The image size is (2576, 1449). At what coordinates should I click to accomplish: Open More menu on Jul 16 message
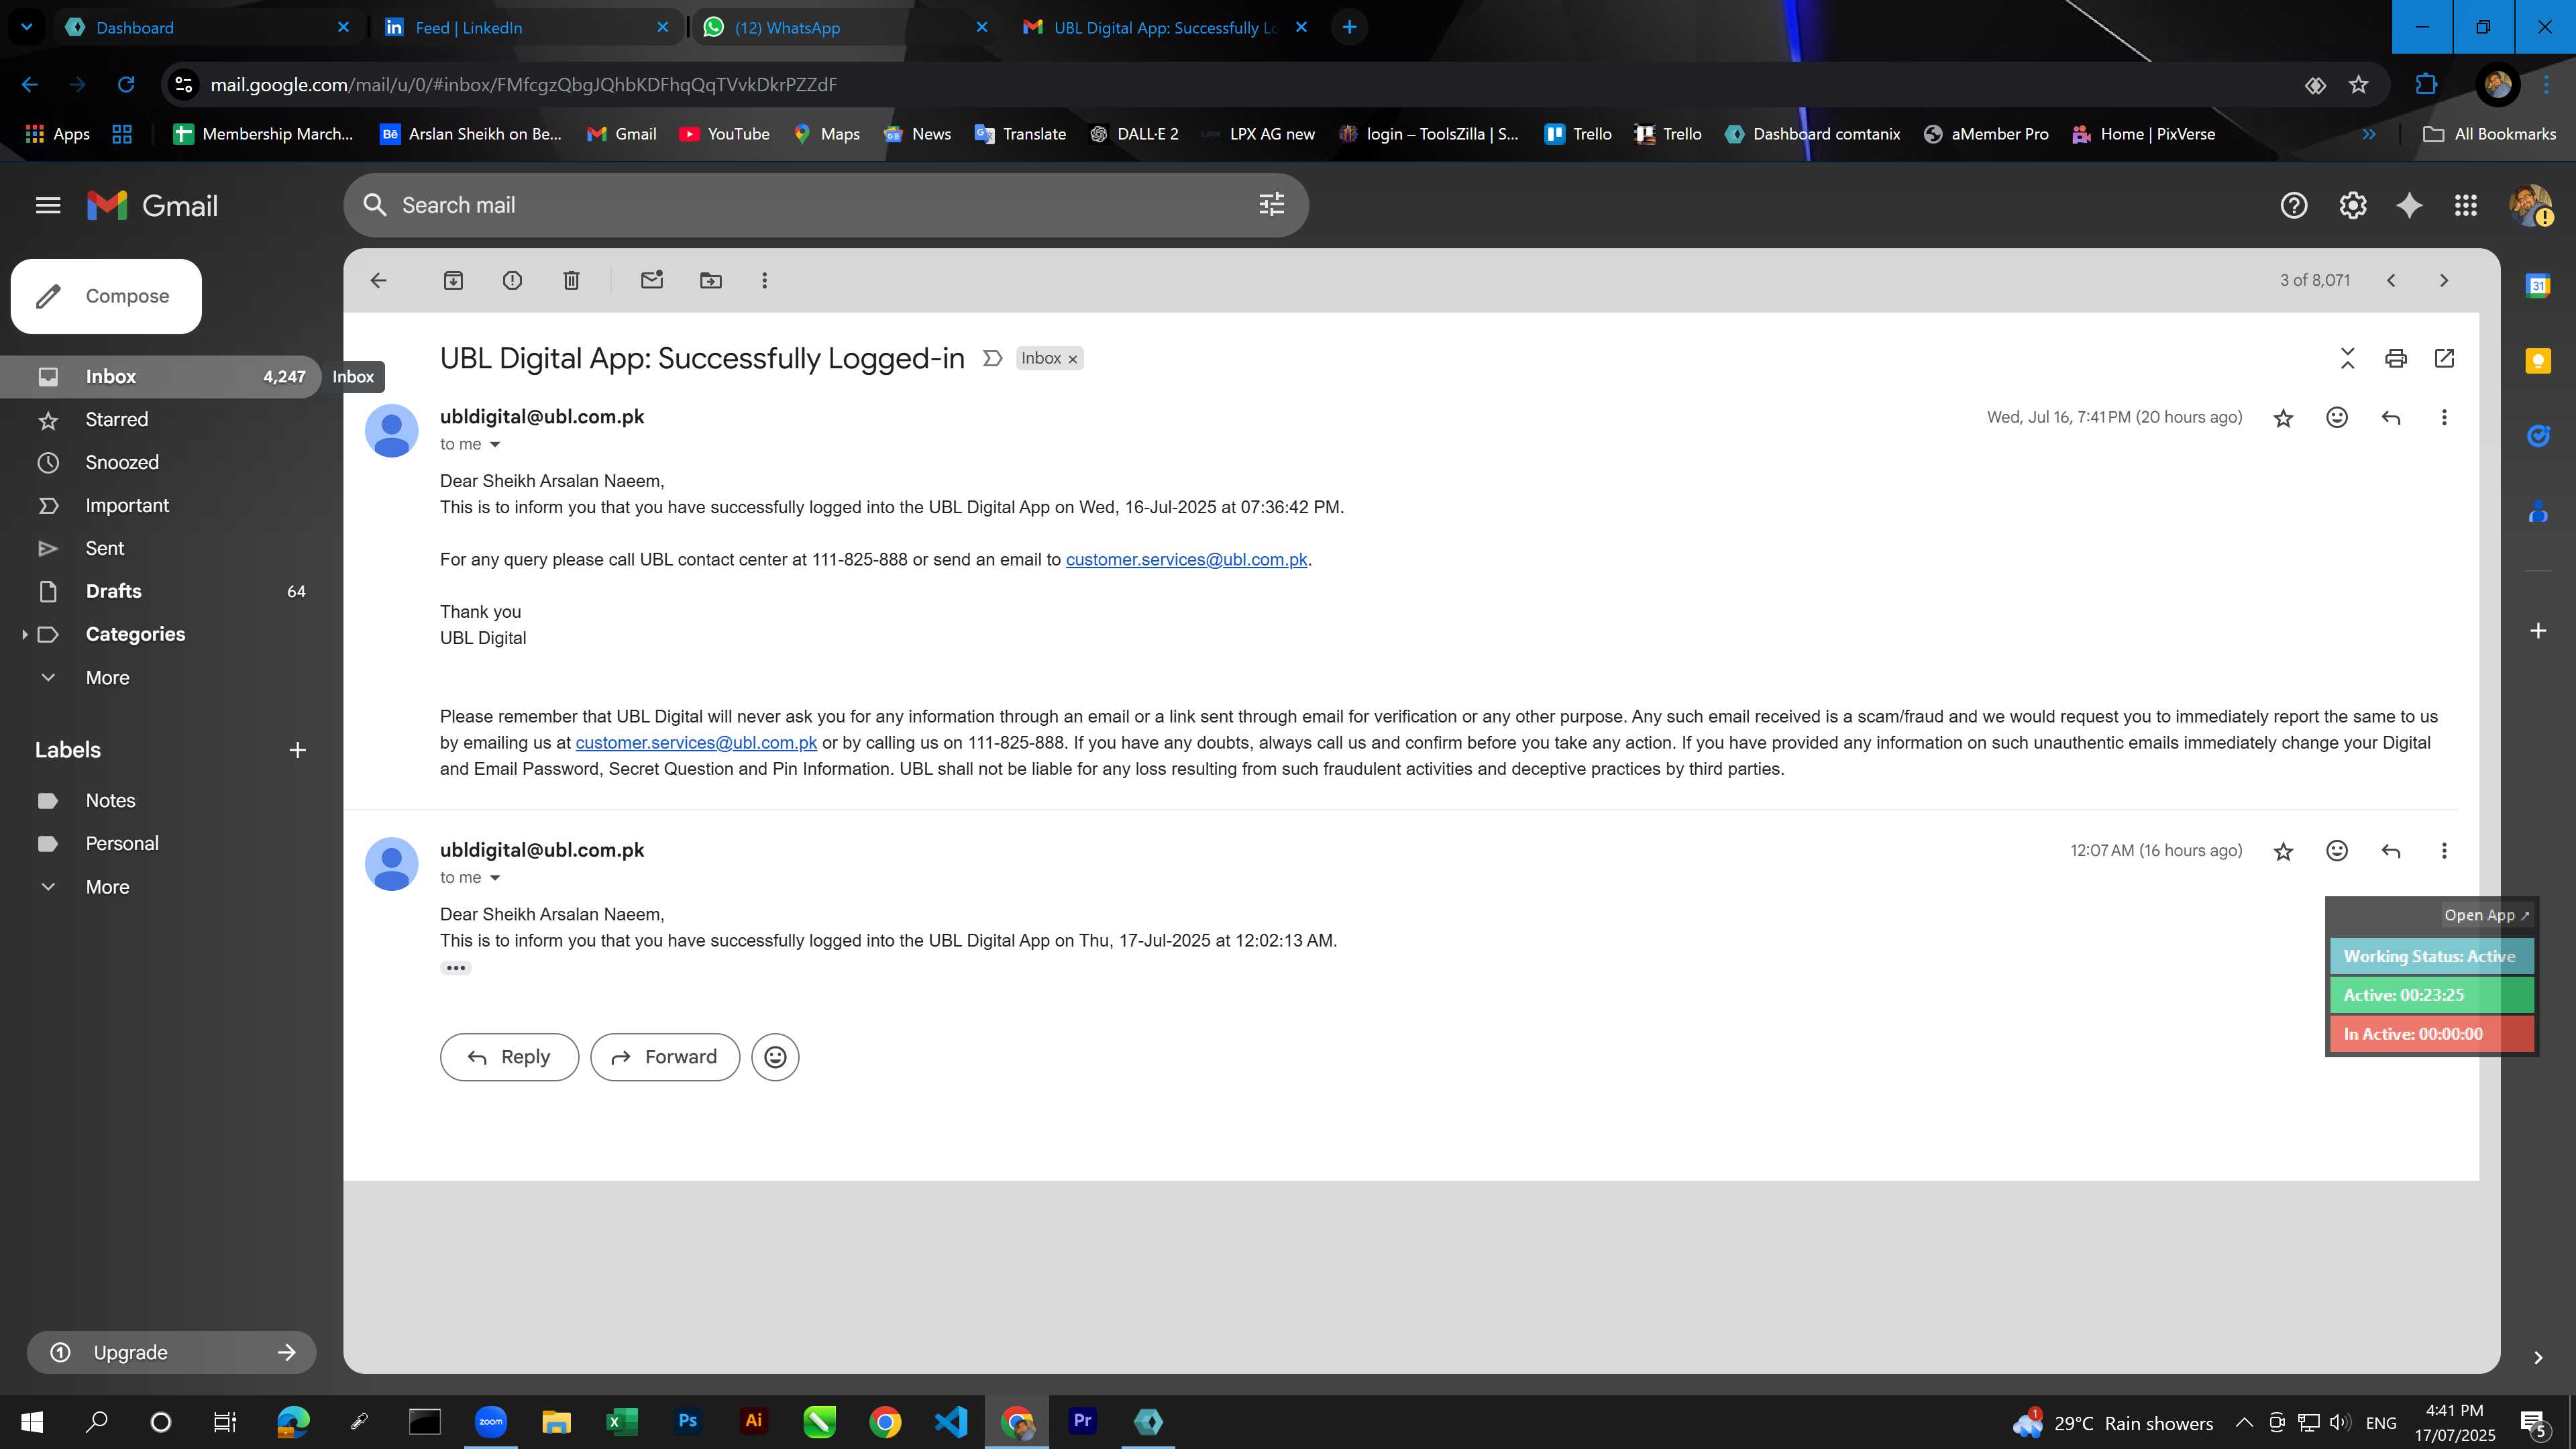(x=2444, y=418)
